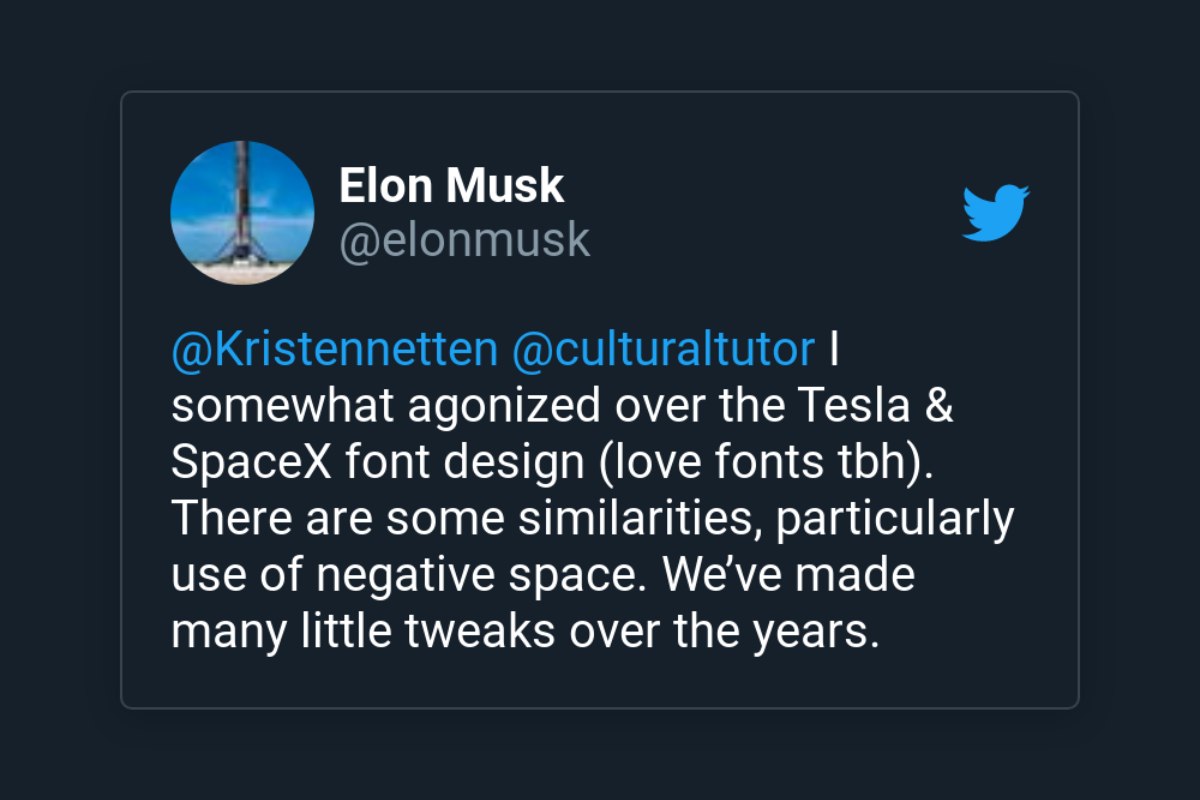The height and width of the screenshot is (800, 1200).
Task: Open the @elonmusk handle
Action: click(465, 241)
